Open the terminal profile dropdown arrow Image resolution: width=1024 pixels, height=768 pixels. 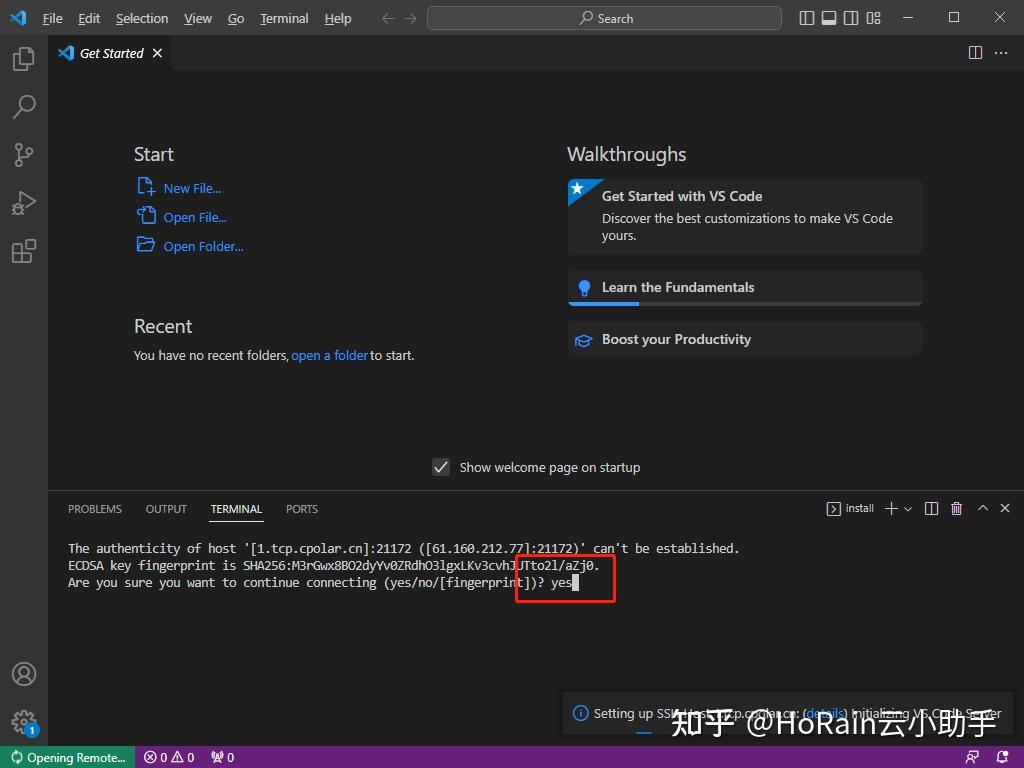[908, 508]
